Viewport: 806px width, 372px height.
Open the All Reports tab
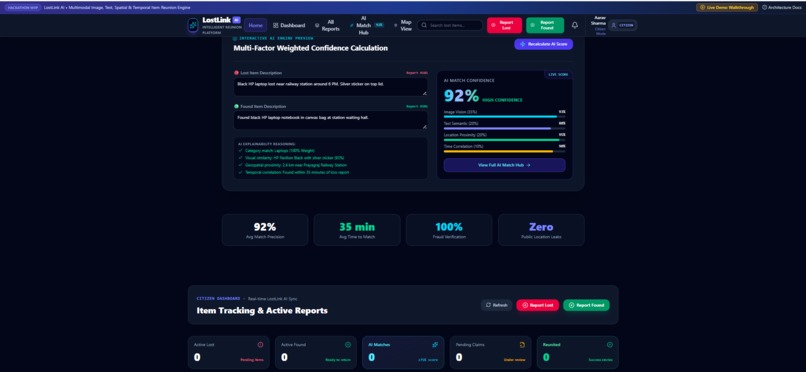click(328, 26)
